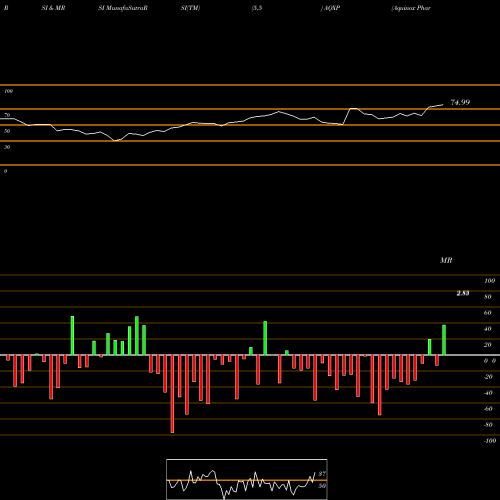The image size is (500, 500).
Task: Click the "-100" label on the MR axis
Action: coord(490,441)
